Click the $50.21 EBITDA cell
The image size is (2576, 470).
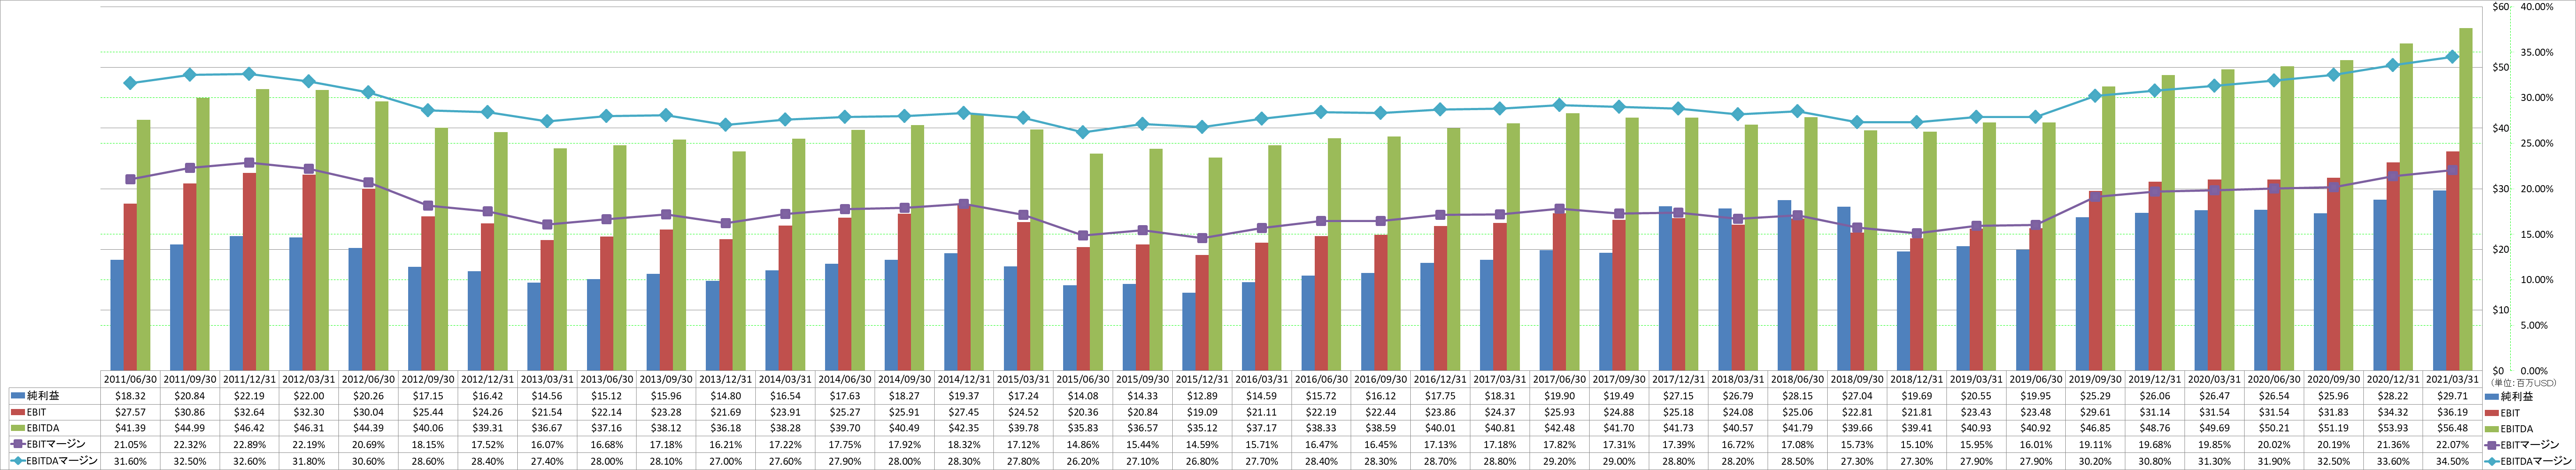(2274, 428)
